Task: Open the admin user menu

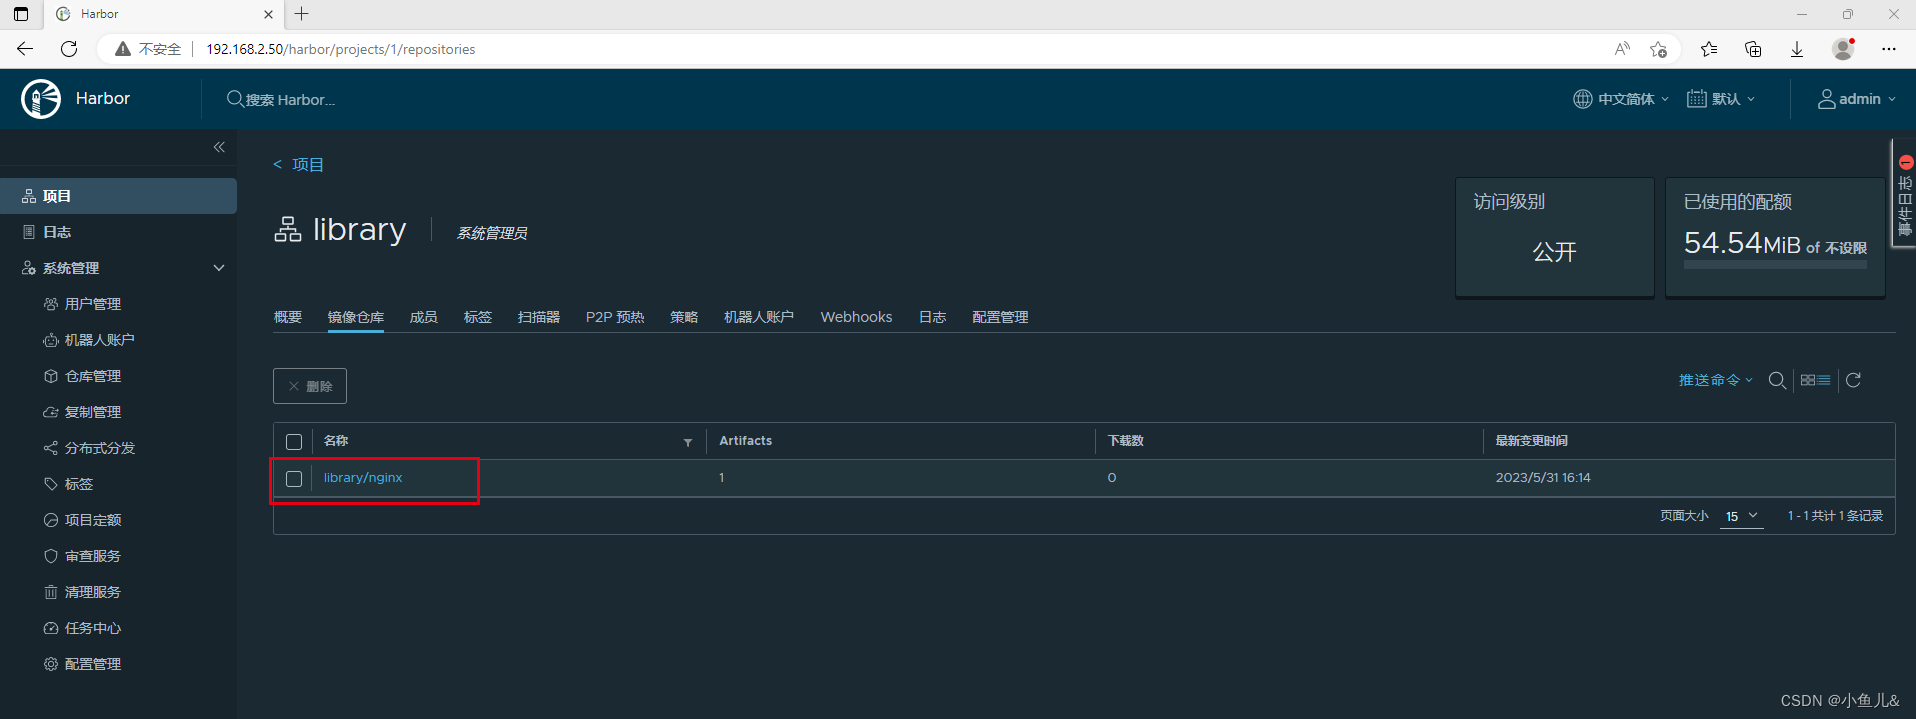Action: click(1857, 99)
